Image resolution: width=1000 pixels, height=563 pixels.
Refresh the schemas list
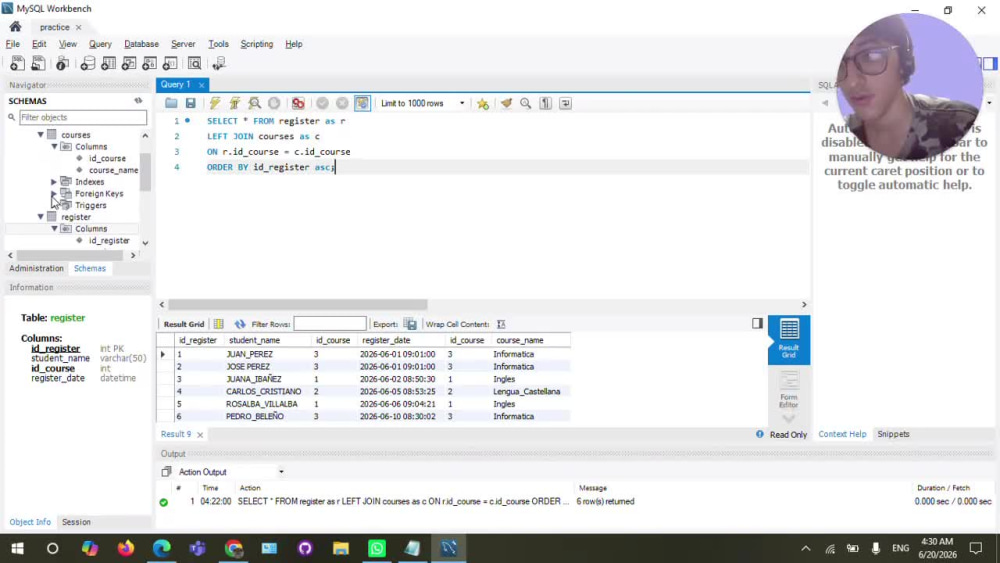(138, 101)
